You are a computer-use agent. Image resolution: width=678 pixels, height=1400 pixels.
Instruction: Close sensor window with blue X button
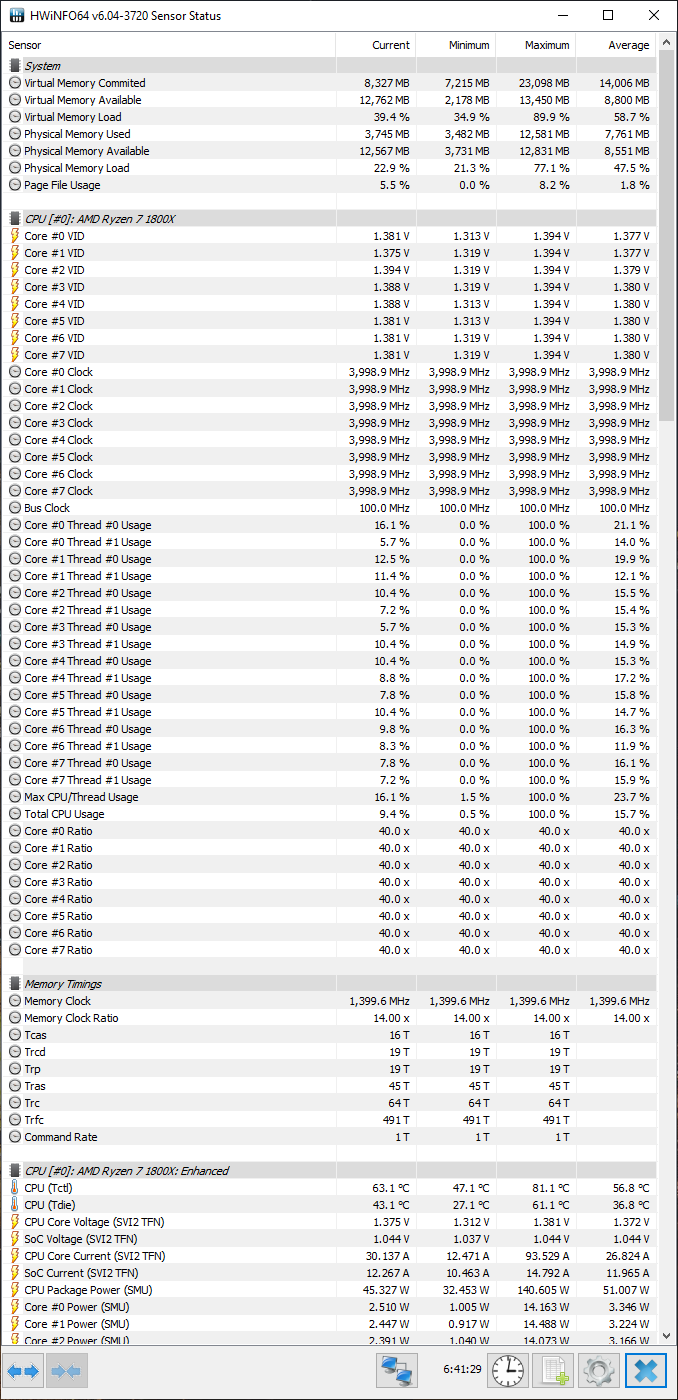(x=645, y=1371)
